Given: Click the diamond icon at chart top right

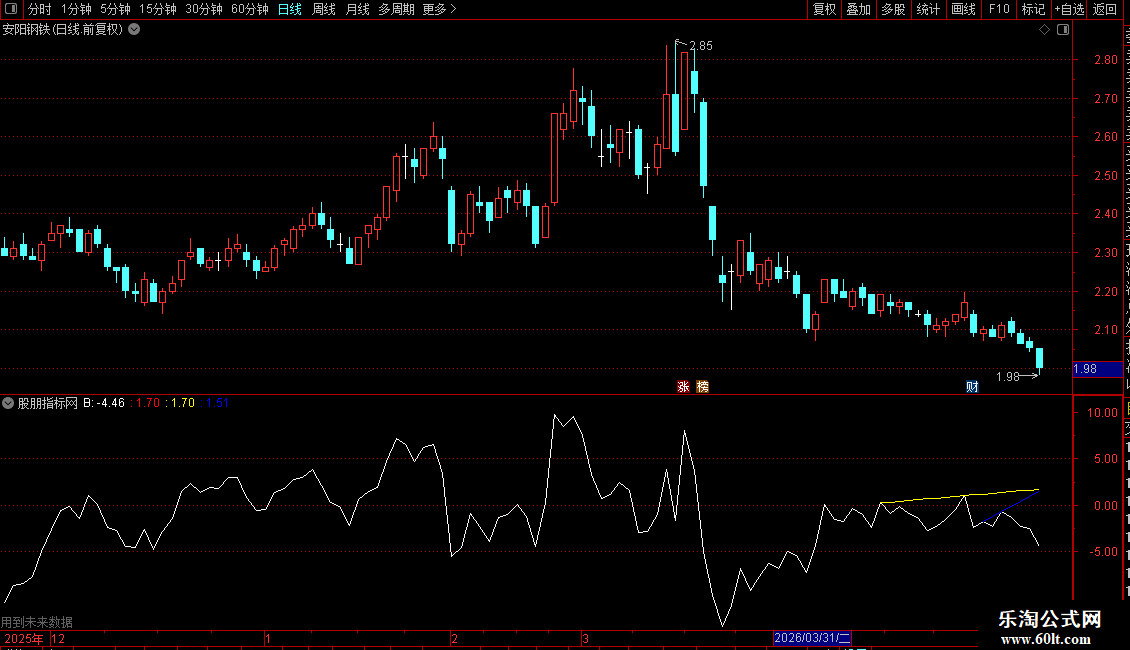Looking at the screenshot, I should point(1044,30).
